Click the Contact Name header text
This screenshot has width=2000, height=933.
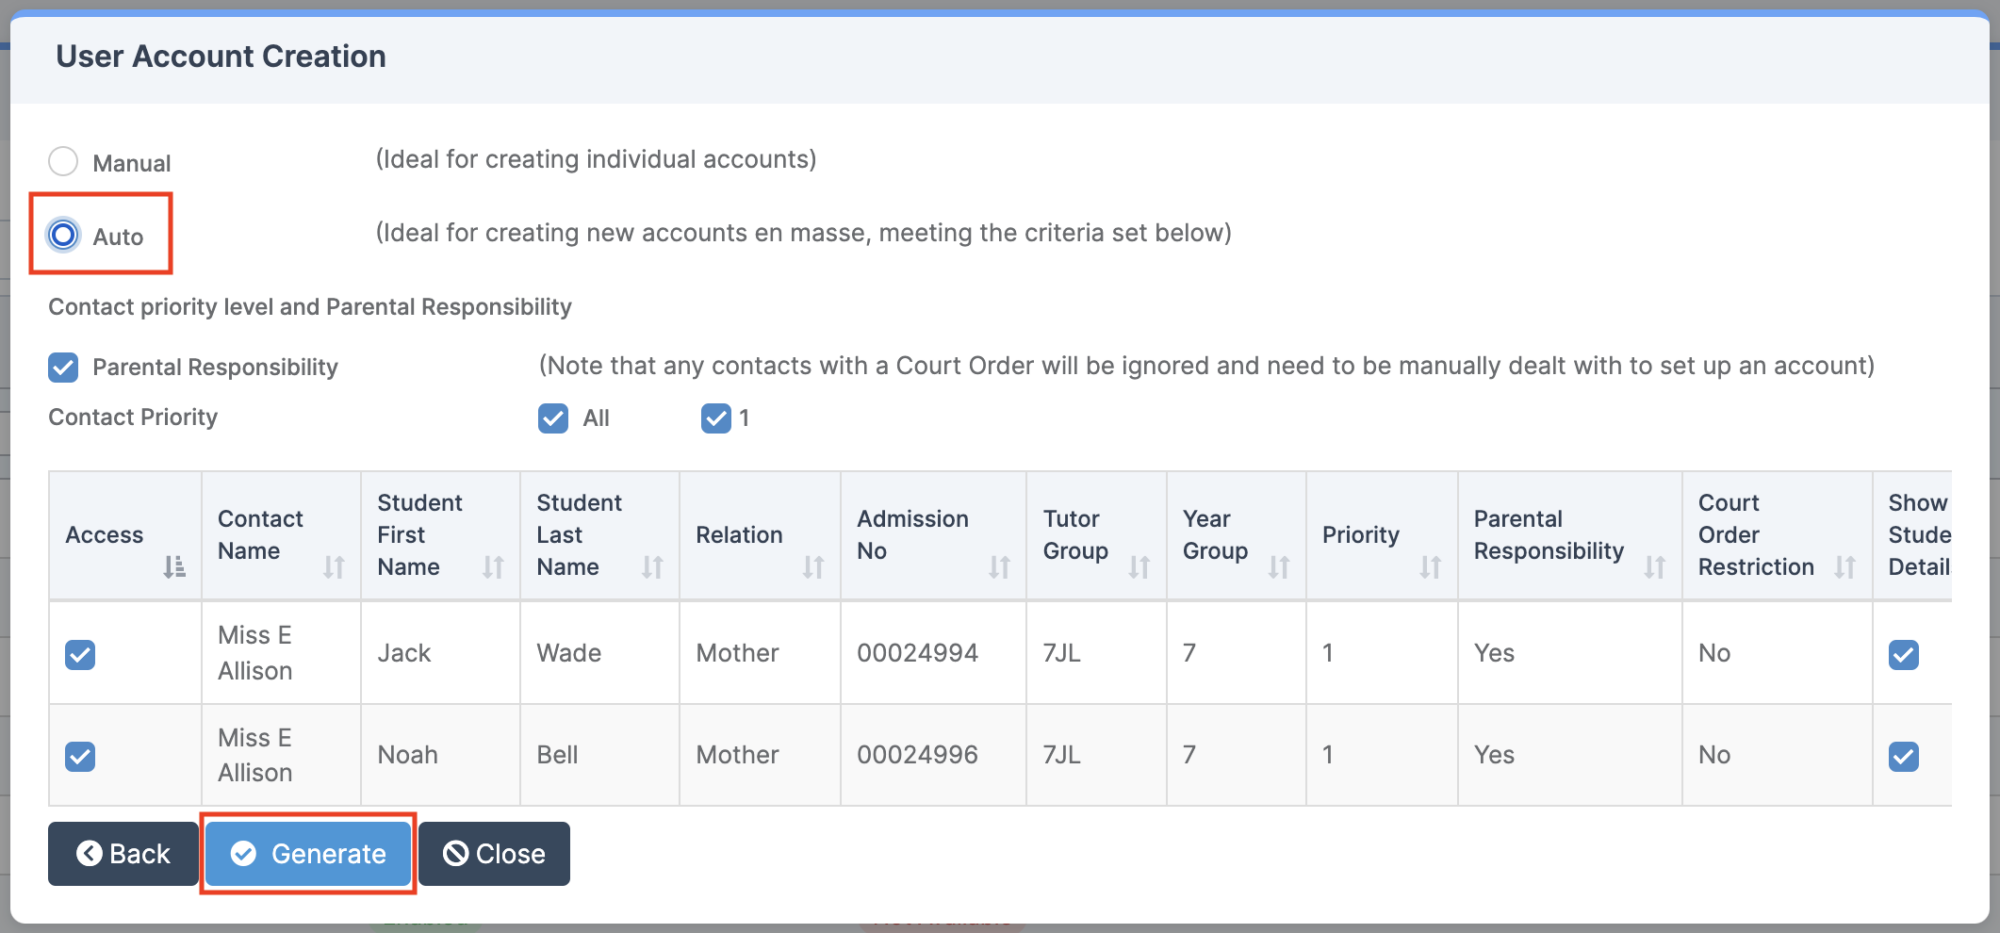pos(260,535)
